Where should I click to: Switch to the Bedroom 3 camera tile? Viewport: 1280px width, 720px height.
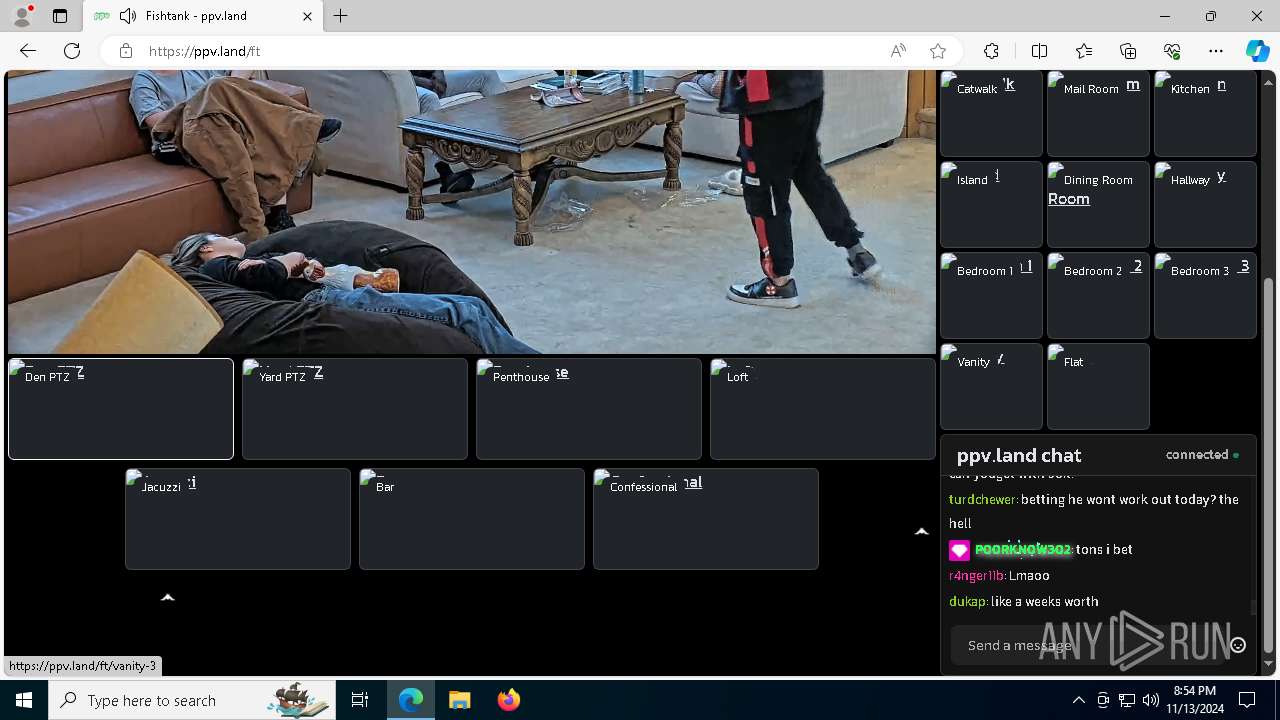point(1205,295)
